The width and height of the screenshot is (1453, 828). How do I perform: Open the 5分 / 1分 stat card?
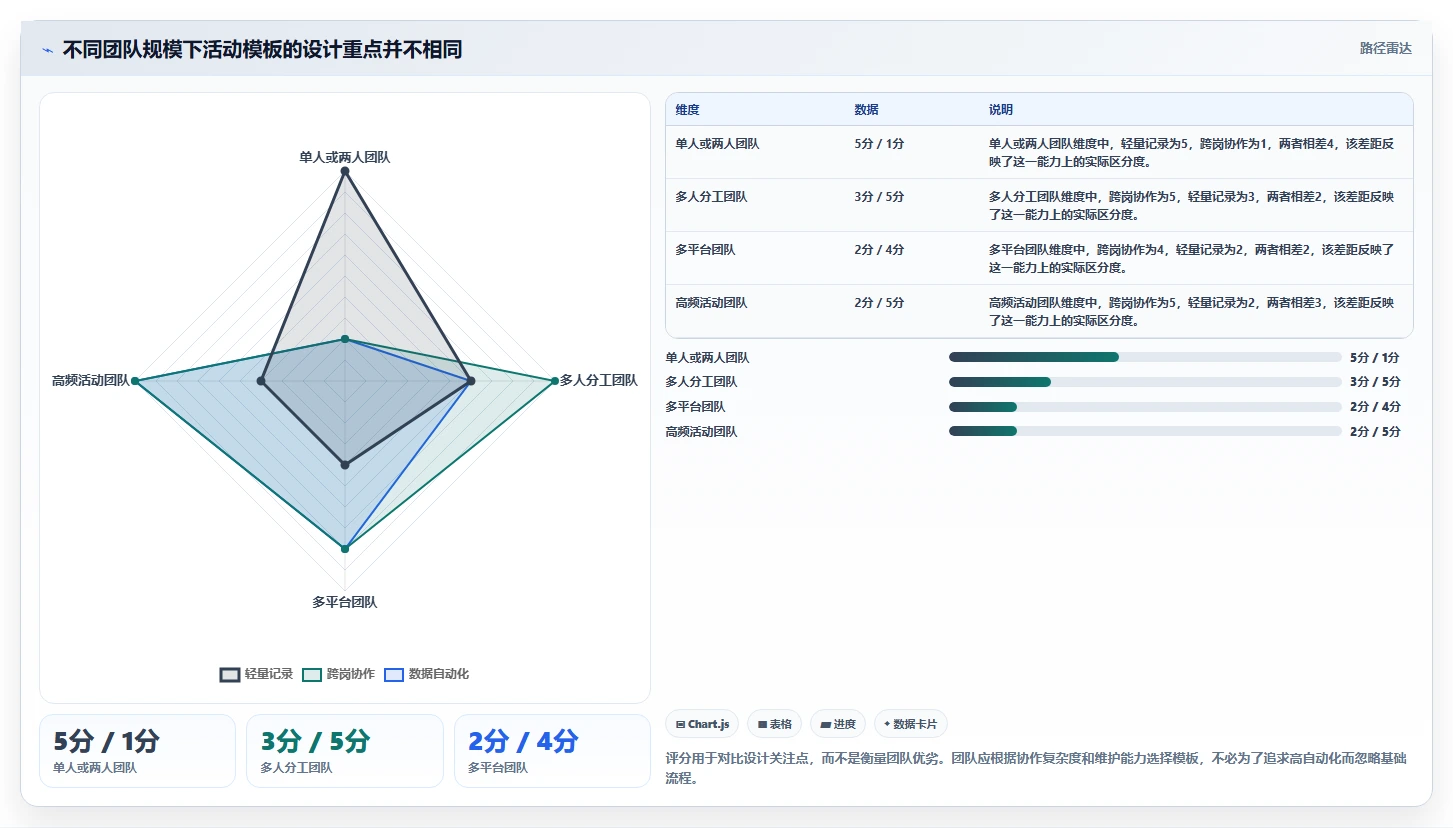pos(137,751)
